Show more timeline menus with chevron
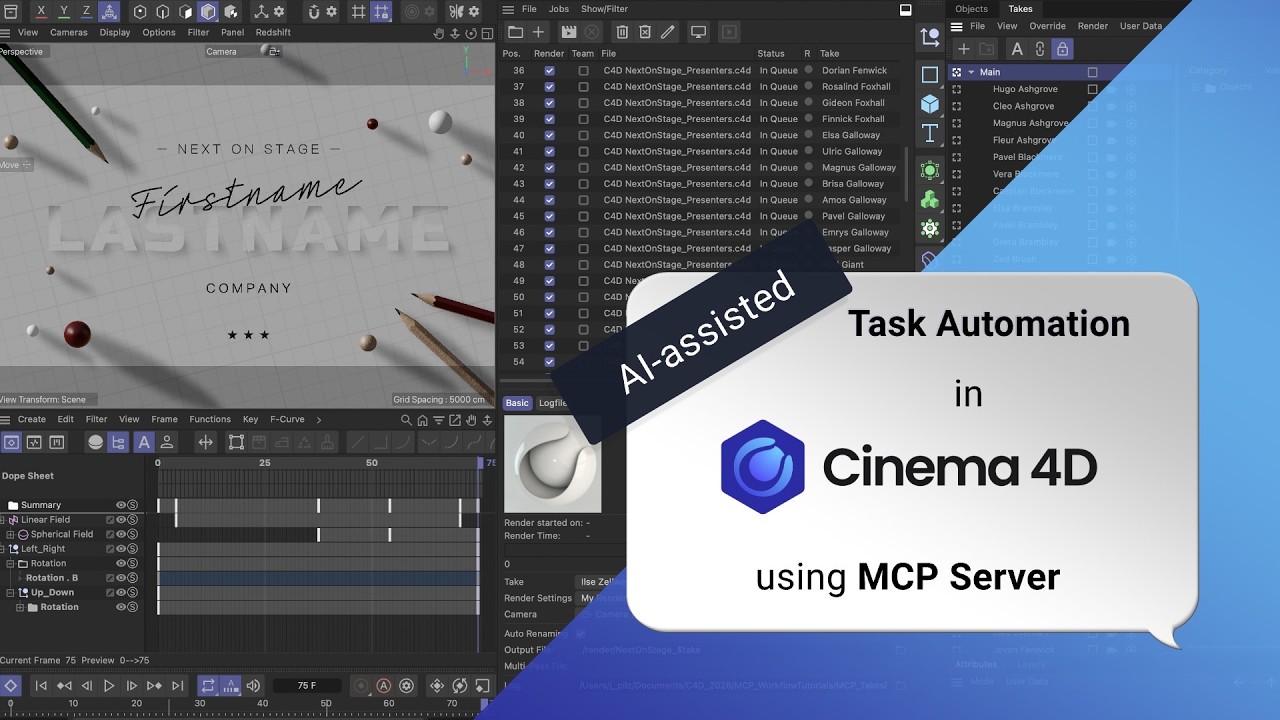Screen dimensions: 1280x720 [318, 420]
